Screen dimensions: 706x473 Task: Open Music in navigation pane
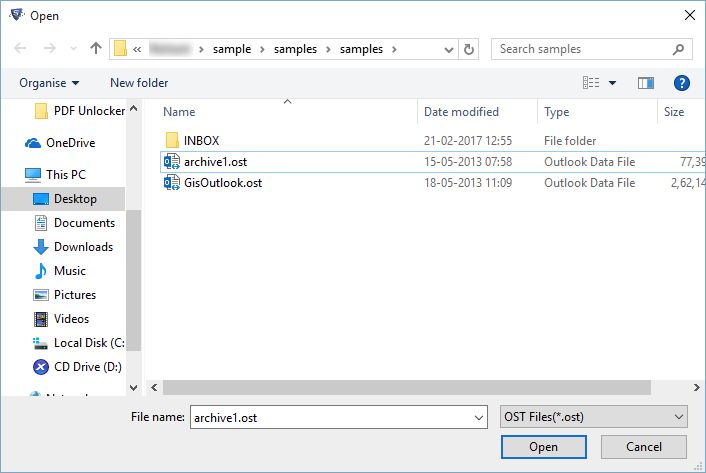60,270
